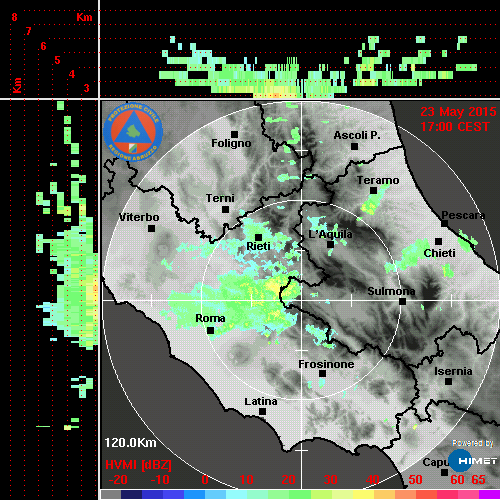Click the Pescara city marker
Image resolution: width=500 pixels, height=500 pixels.
(x=445, y=223)
